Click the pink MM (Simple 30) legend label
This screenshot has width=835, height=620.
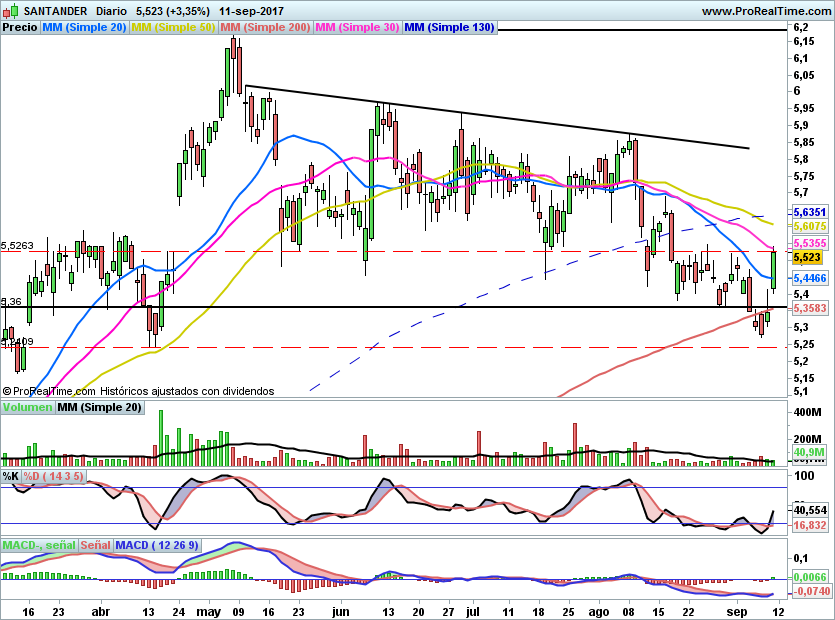(x=357, y=27)
